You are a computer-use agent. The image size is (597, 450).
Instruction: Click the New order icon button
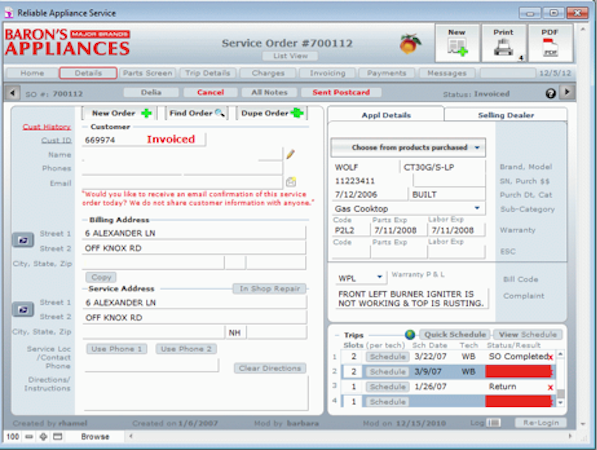[457, 43]
